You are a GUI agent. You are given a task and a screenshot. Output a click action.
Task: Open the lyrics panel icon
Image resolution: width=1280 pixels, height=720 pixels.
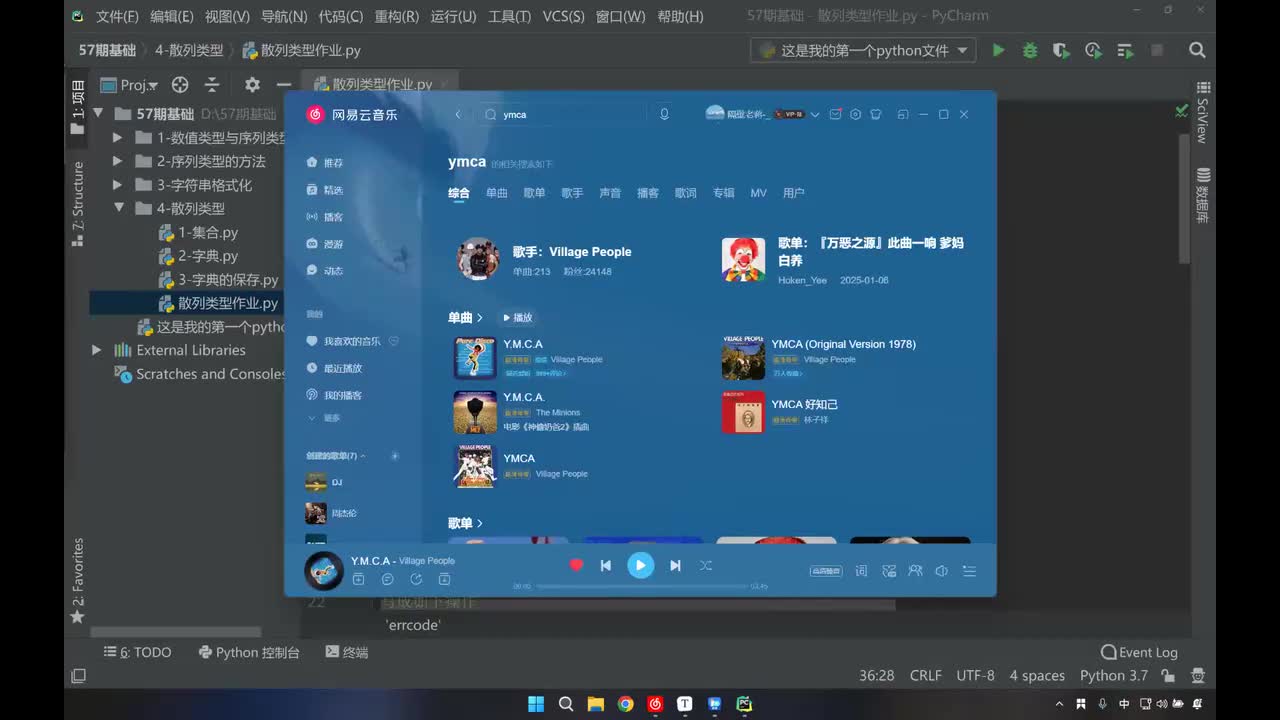point(861,571)
